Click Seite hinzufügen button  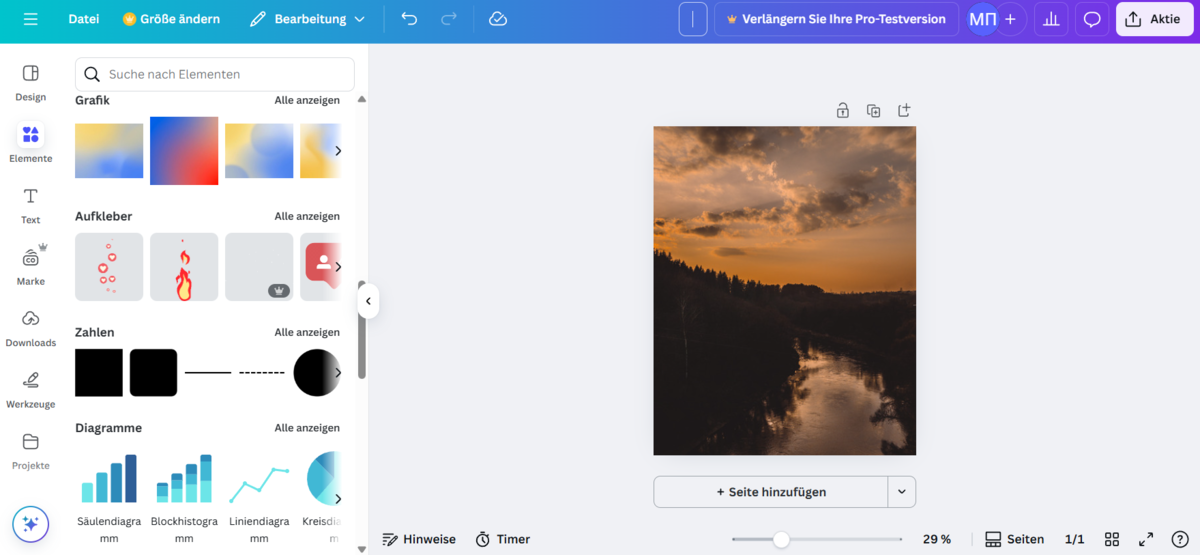771,492
